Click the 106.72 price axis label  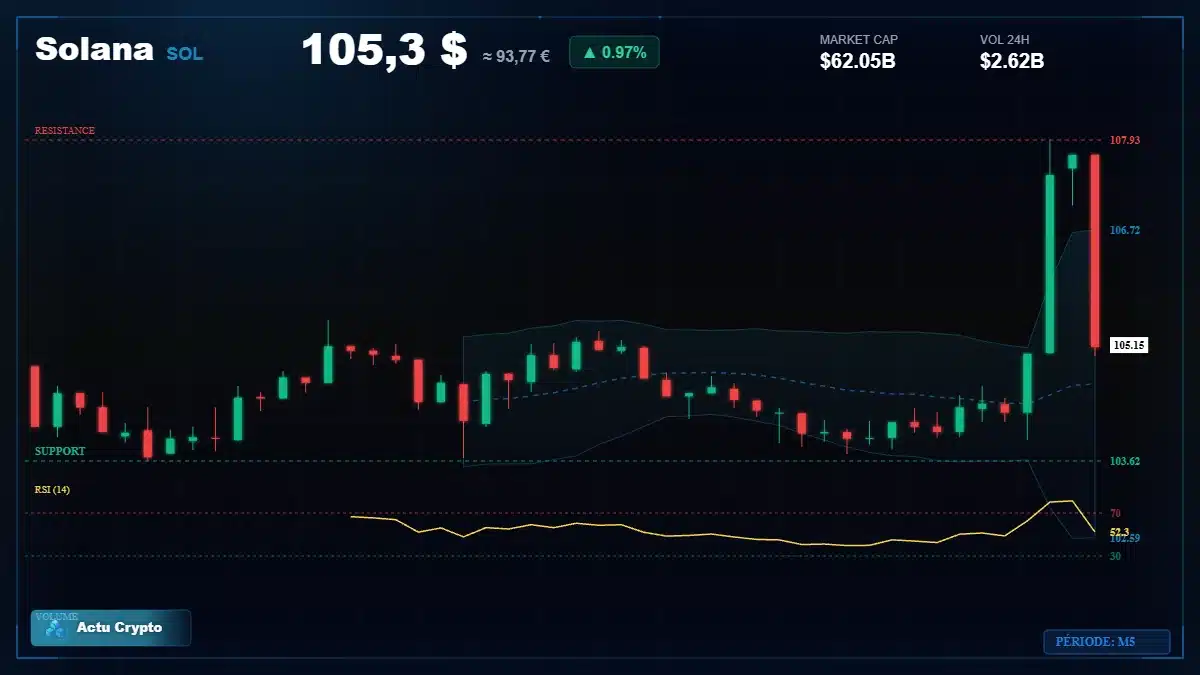[1125, 230]
